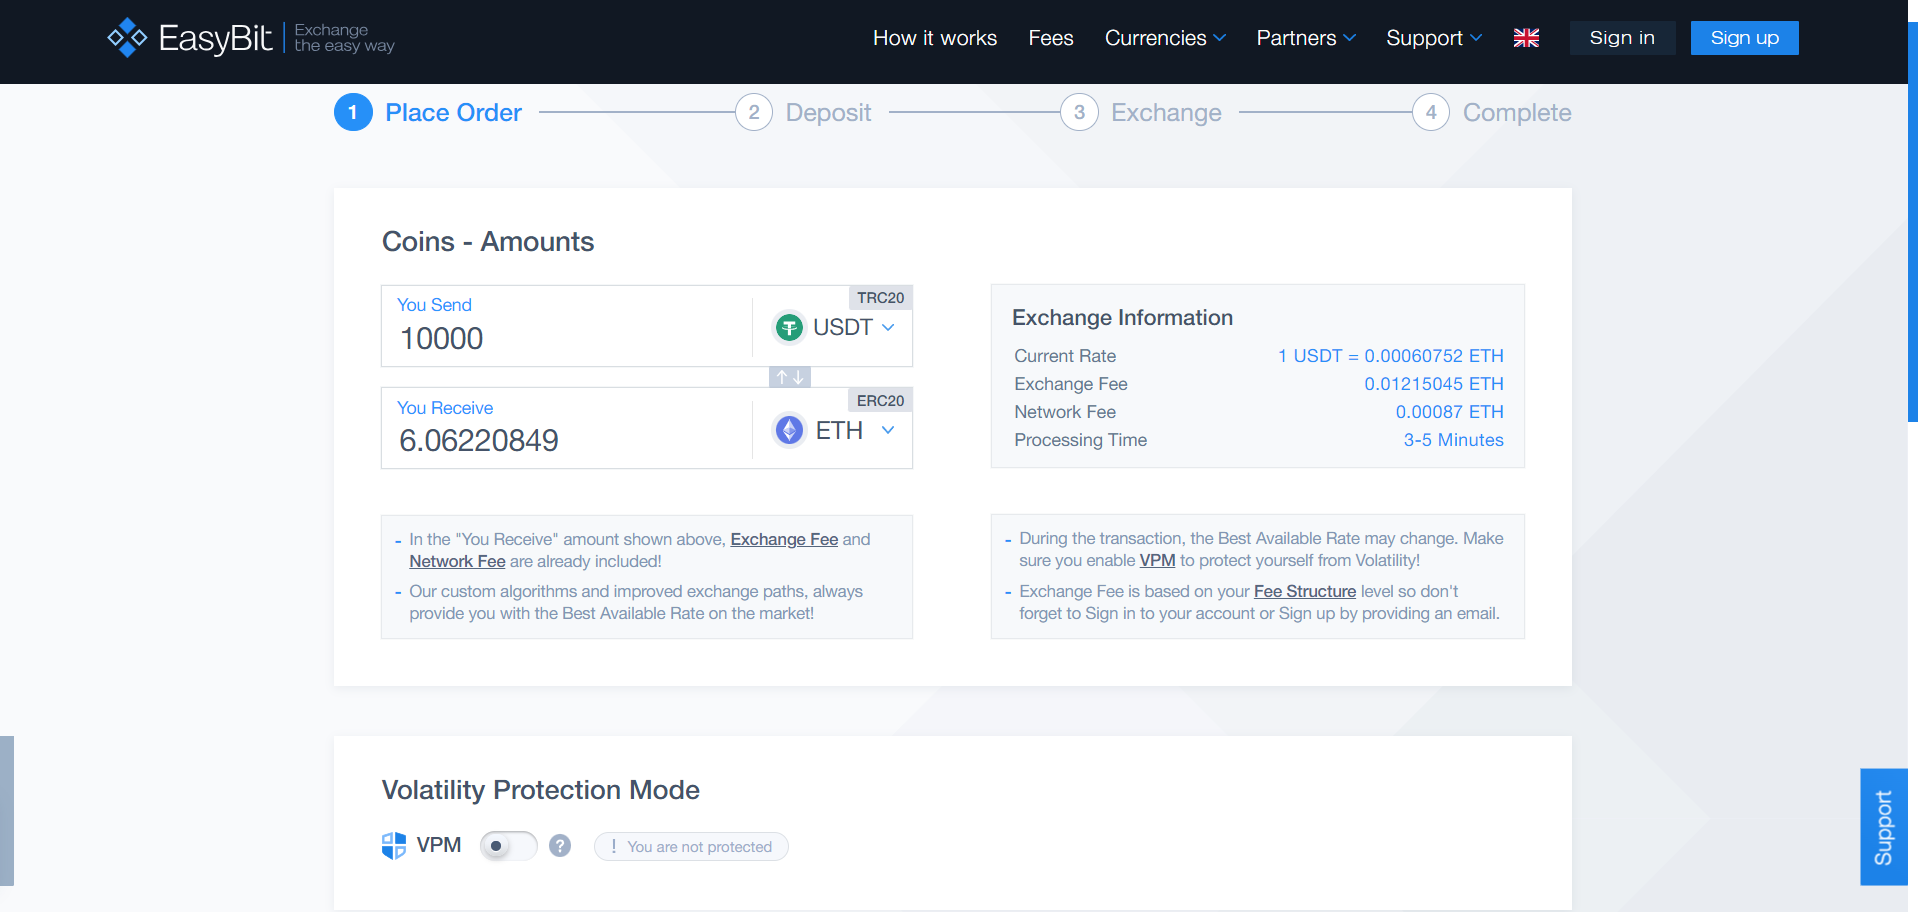The width and height of the screenshot is (1918, 912).
Task: Select exchange fee value '0.01215045 ETH'
Action: point(1434,384)
